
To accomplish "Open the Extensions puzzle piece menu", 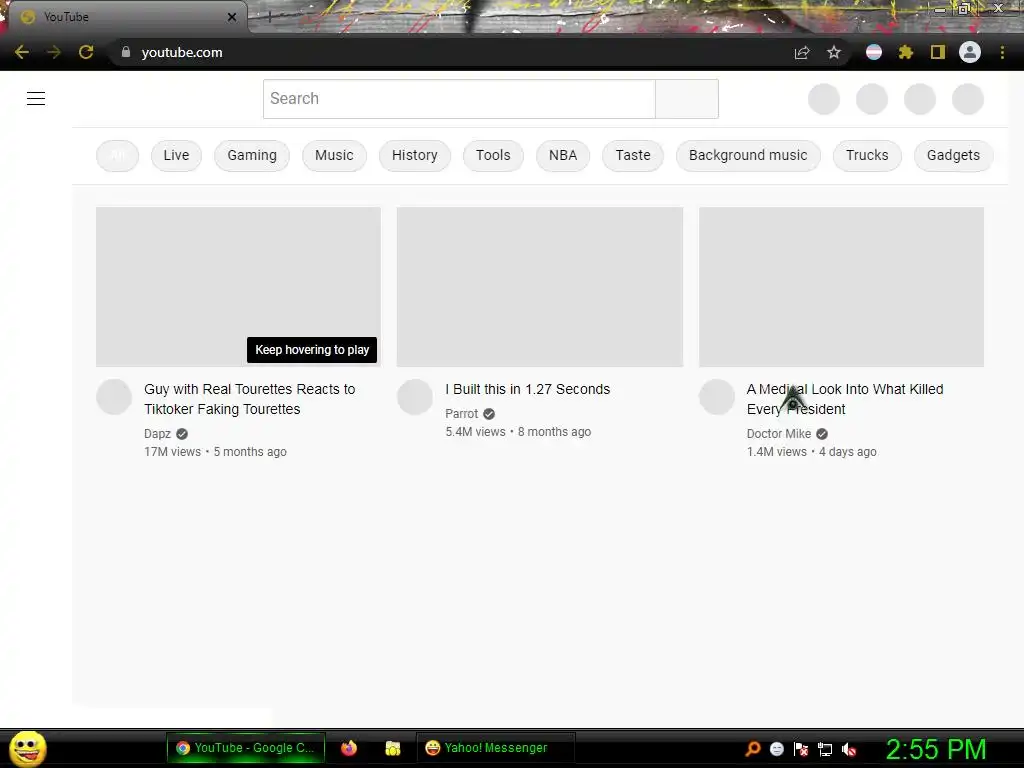I will (905, 52).
